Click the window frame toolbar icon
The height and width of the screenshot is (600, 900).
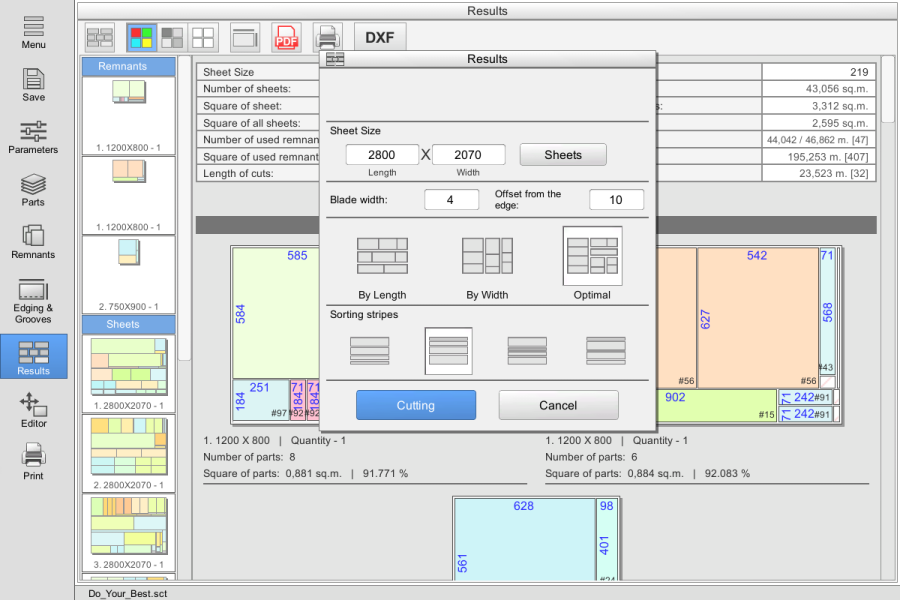[245, 38]
